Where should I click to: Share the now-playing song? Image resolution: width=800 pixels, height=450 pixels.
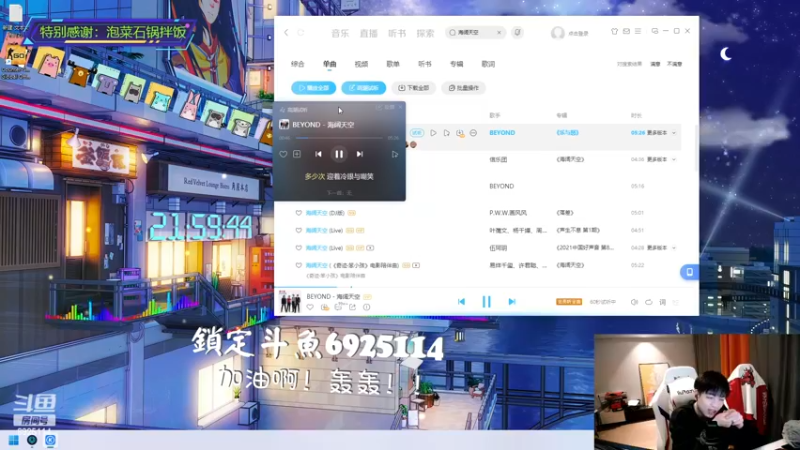point(353,307)
